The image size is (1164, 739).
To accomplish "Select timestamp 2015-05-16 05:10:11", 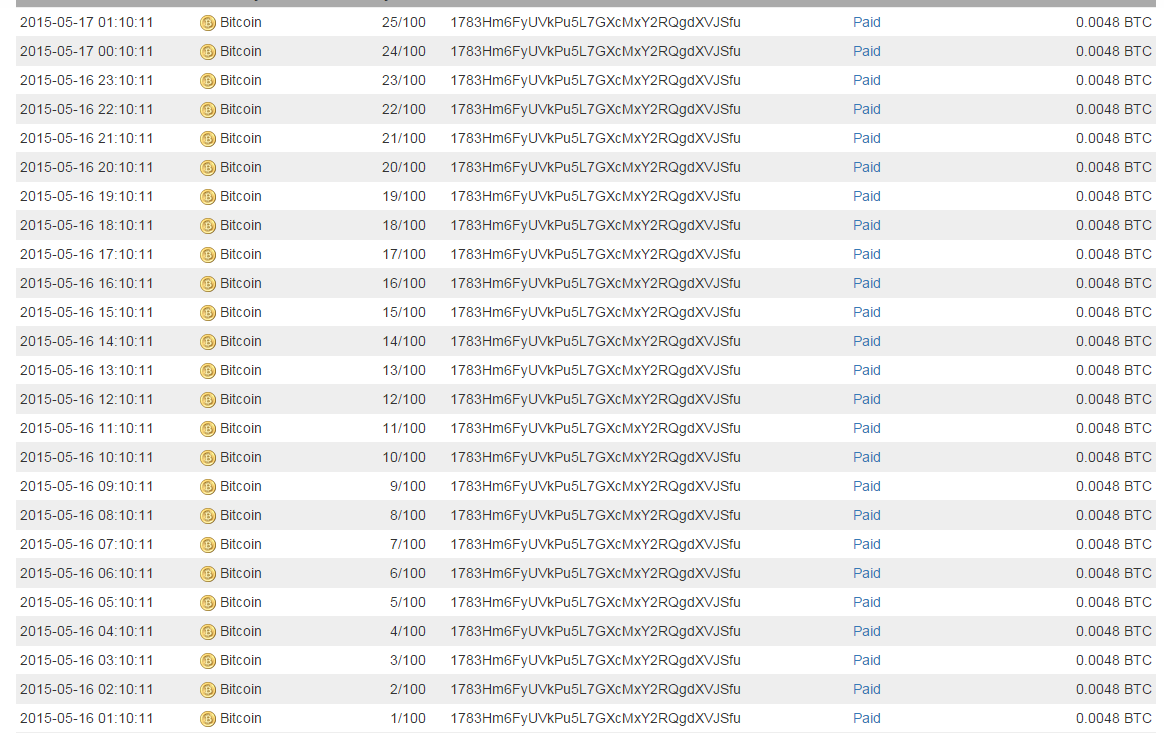I will click(87, 602).
